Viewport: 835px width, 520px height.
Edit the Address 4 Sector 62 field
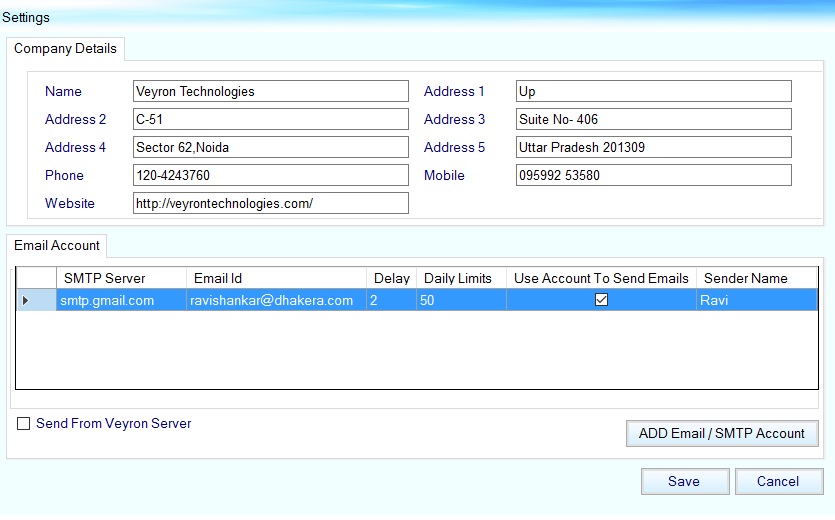pyautogui.click(x=270, y=147)
